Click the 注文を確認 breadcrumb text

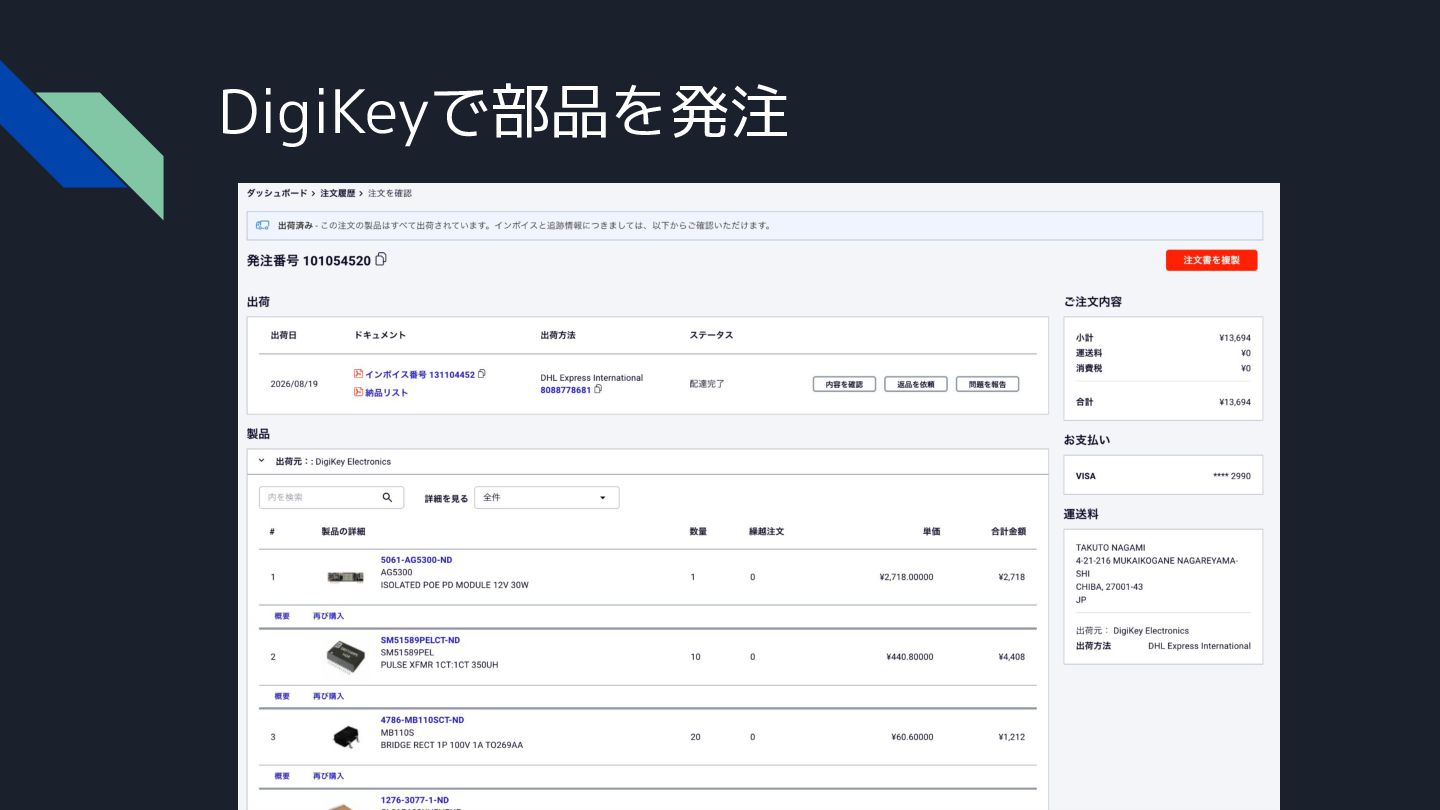390,193
